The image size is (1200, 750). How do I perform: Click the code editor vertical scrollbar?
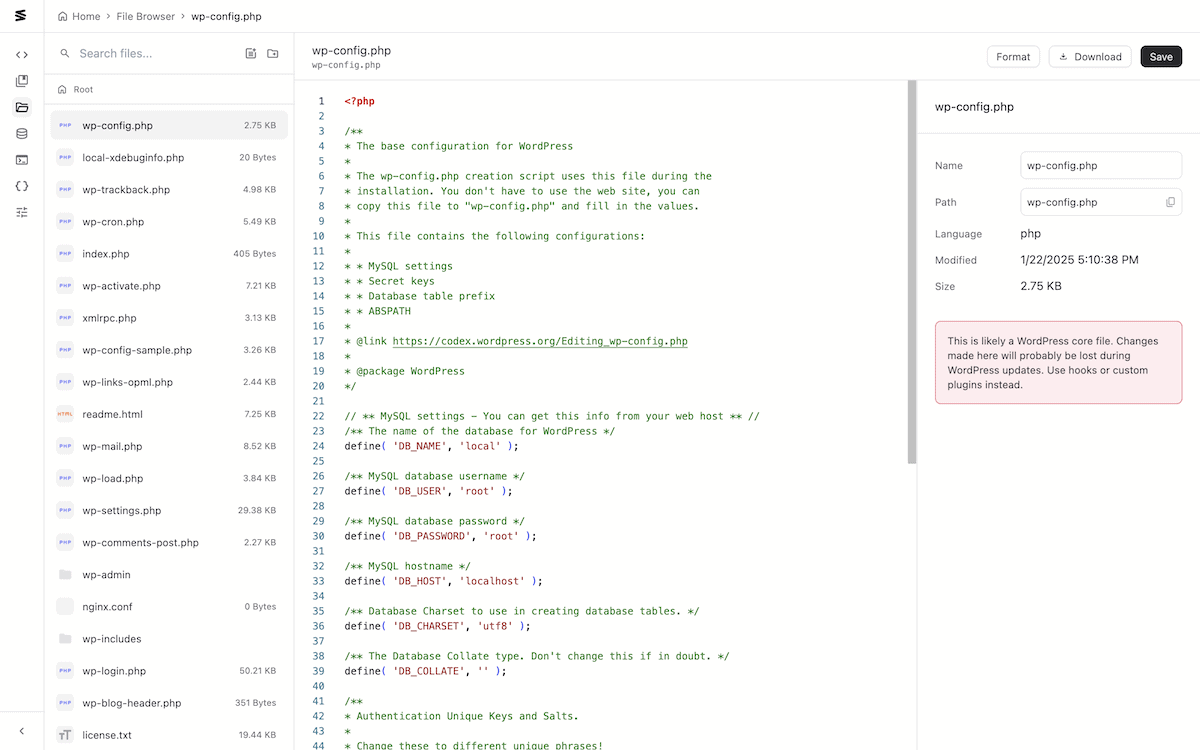click(x=911, y=272)
